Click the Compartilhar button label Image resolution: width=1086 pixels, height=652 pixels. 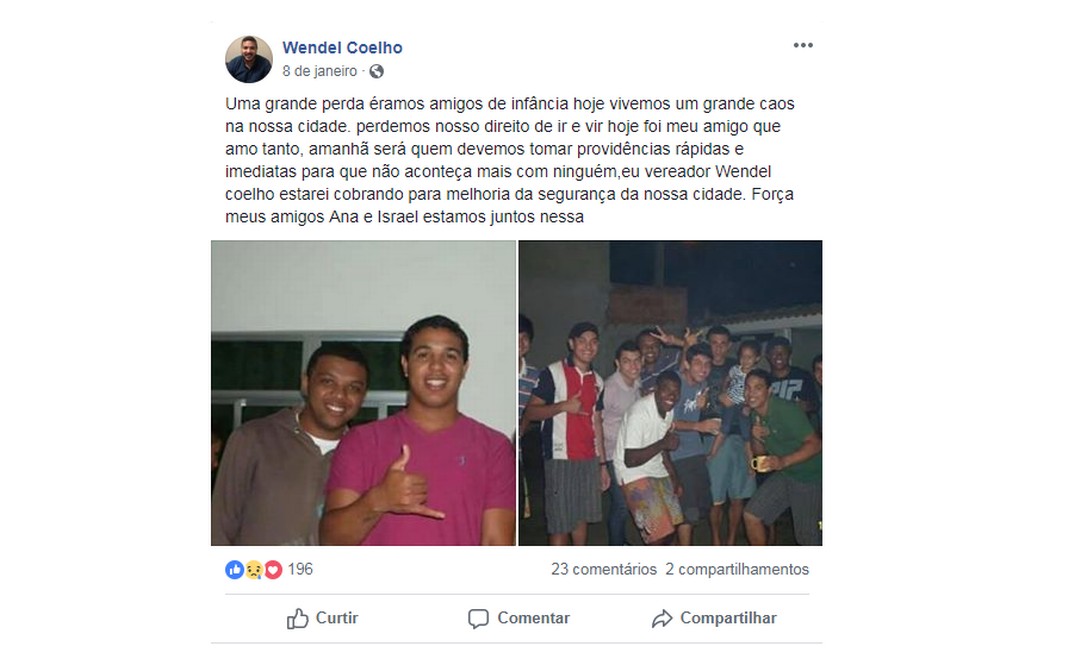pos(728,618)
